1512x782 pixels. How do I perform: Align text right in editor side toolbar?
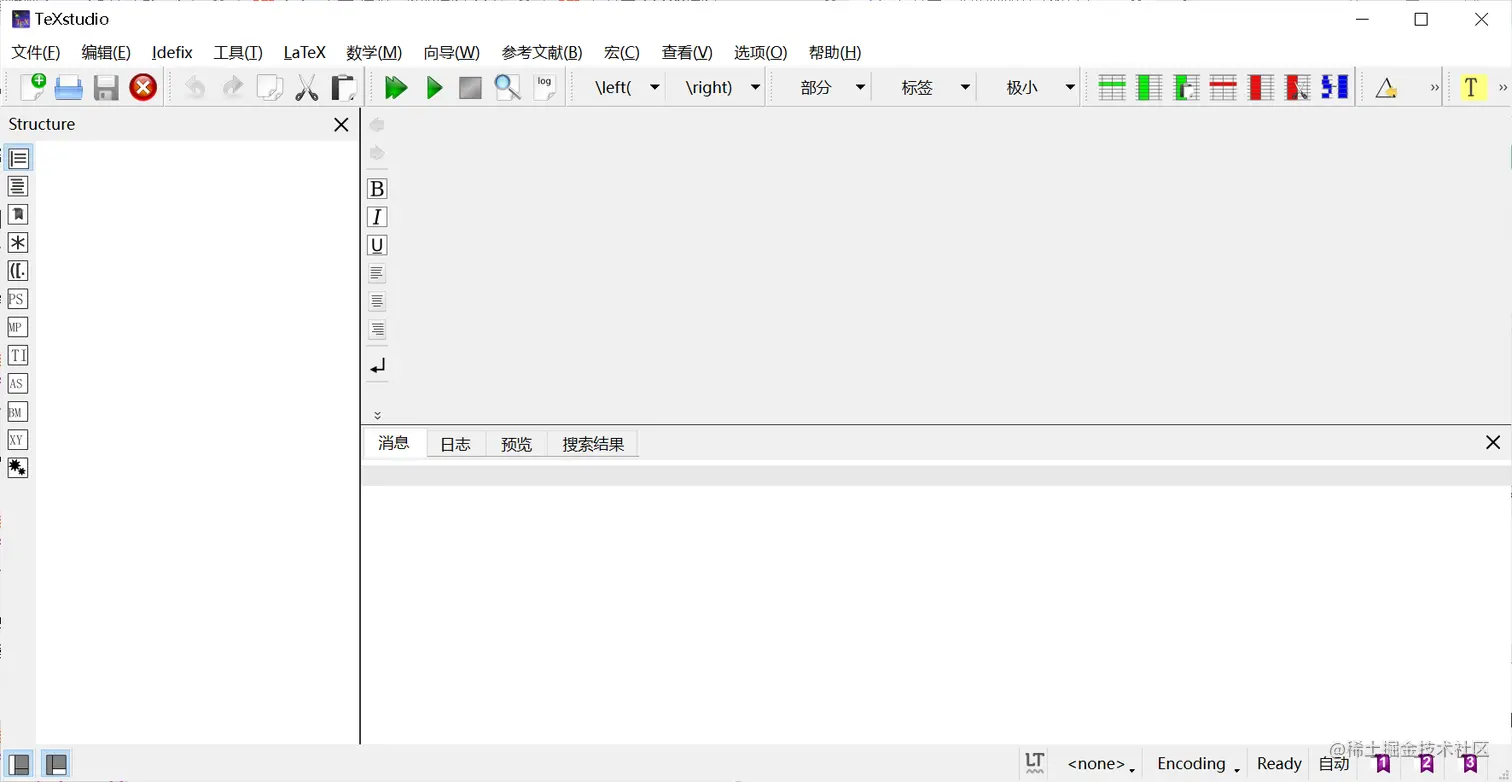pyautogui.click(x=377, y=329)
